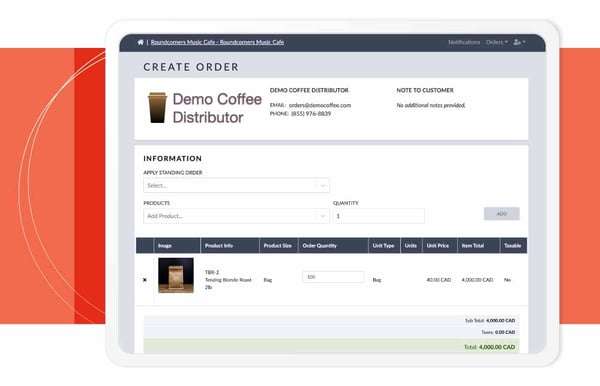The image size is (600, 386).
Task: Open the Notifications menu item
Action: pos(464,42)
